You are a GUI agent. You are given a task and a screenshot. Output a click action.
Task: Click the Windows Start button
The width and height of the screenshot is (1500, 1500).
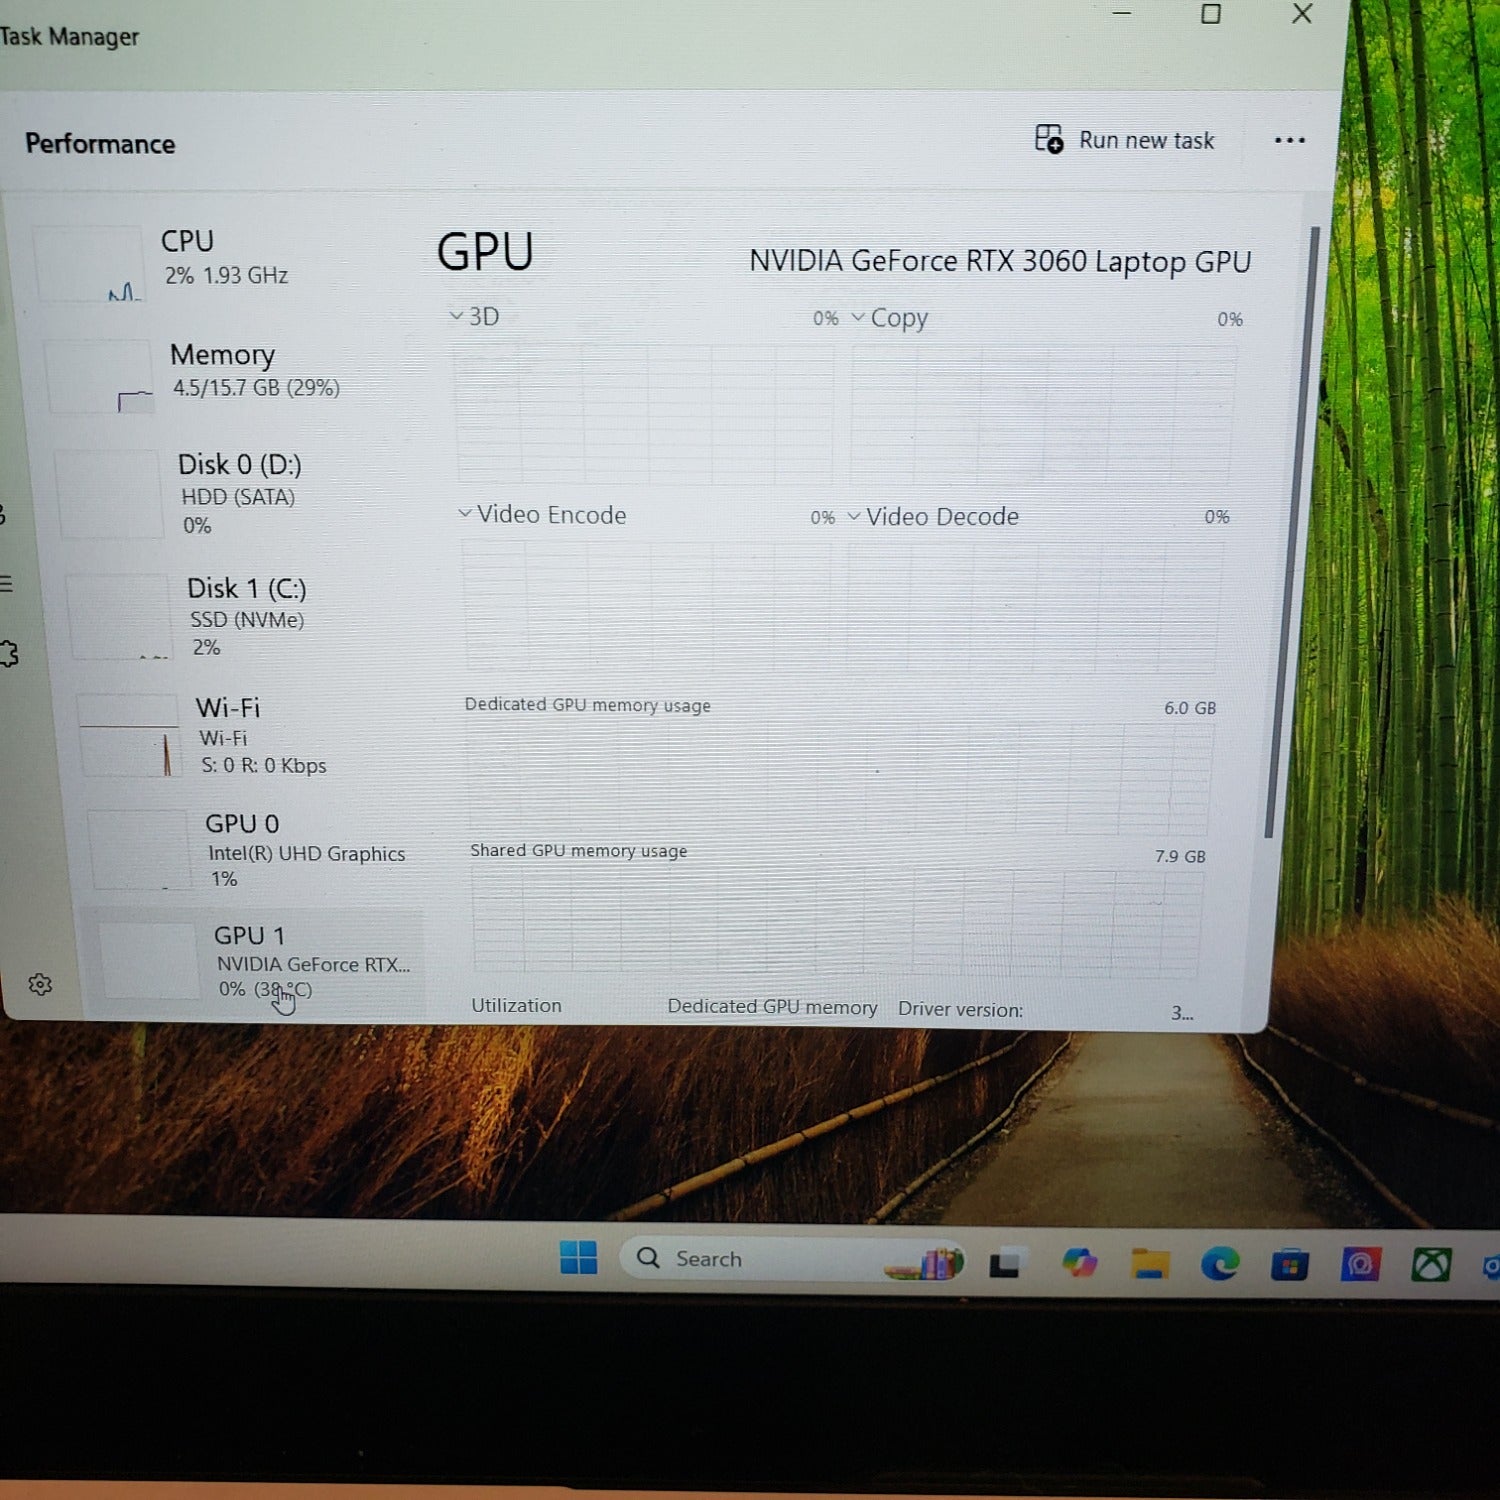click(578, 1257)
